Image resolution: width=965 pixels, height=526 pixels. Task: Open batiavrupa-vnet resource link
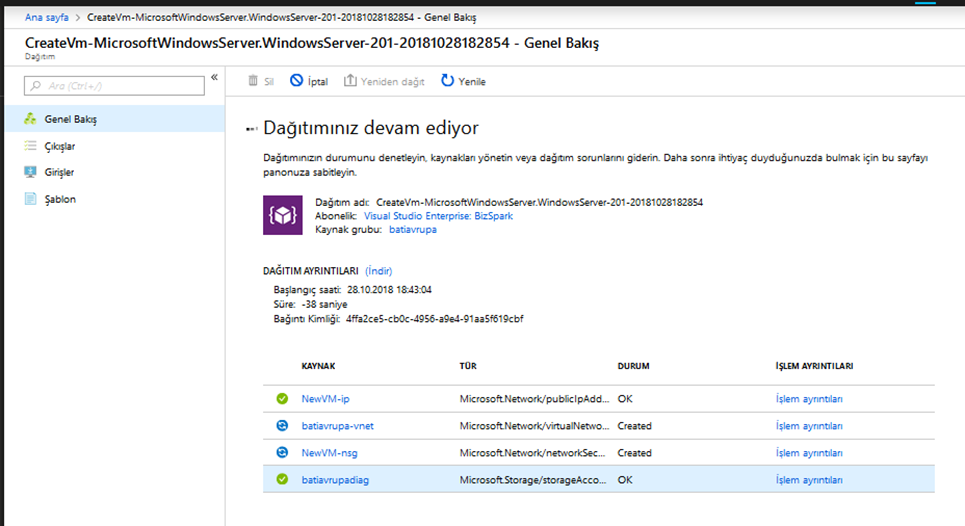point(337,426)
